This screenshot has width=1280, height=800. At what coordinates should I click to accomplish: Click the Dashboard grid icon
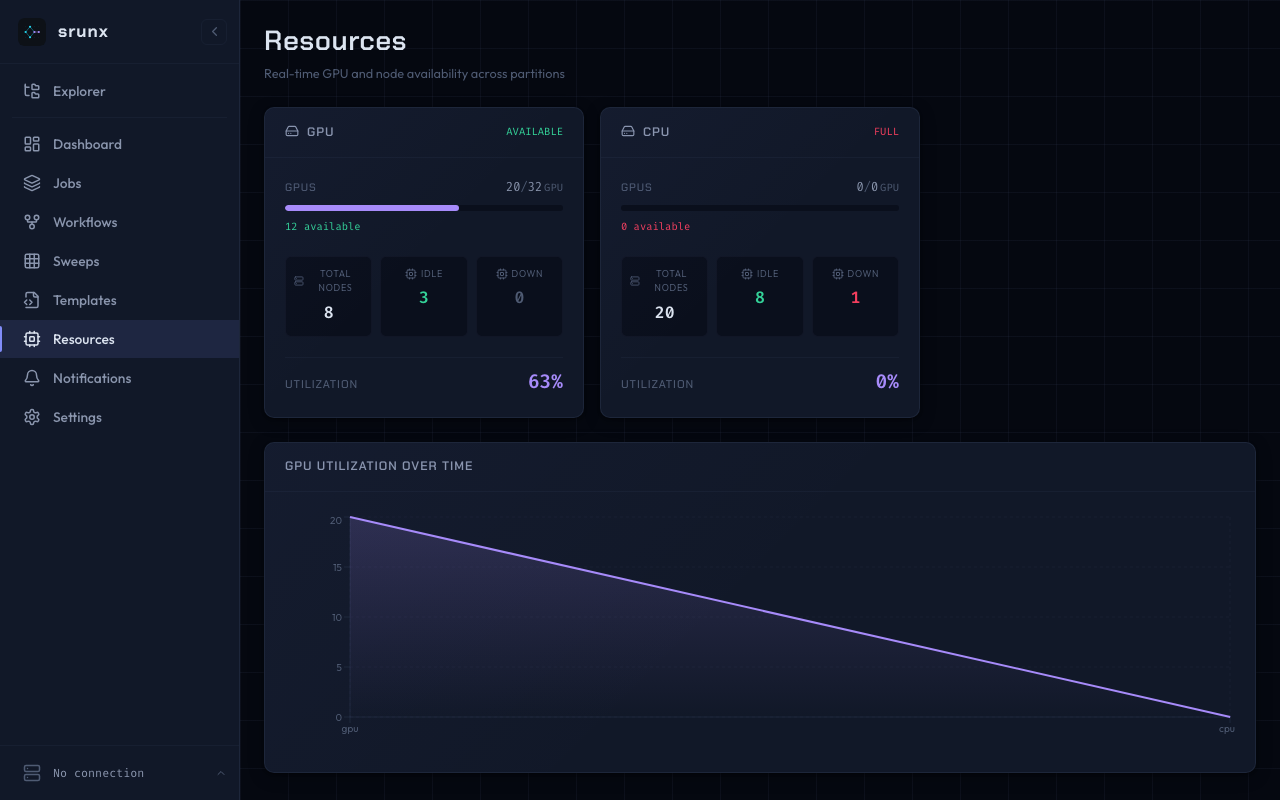coord(32,144)
